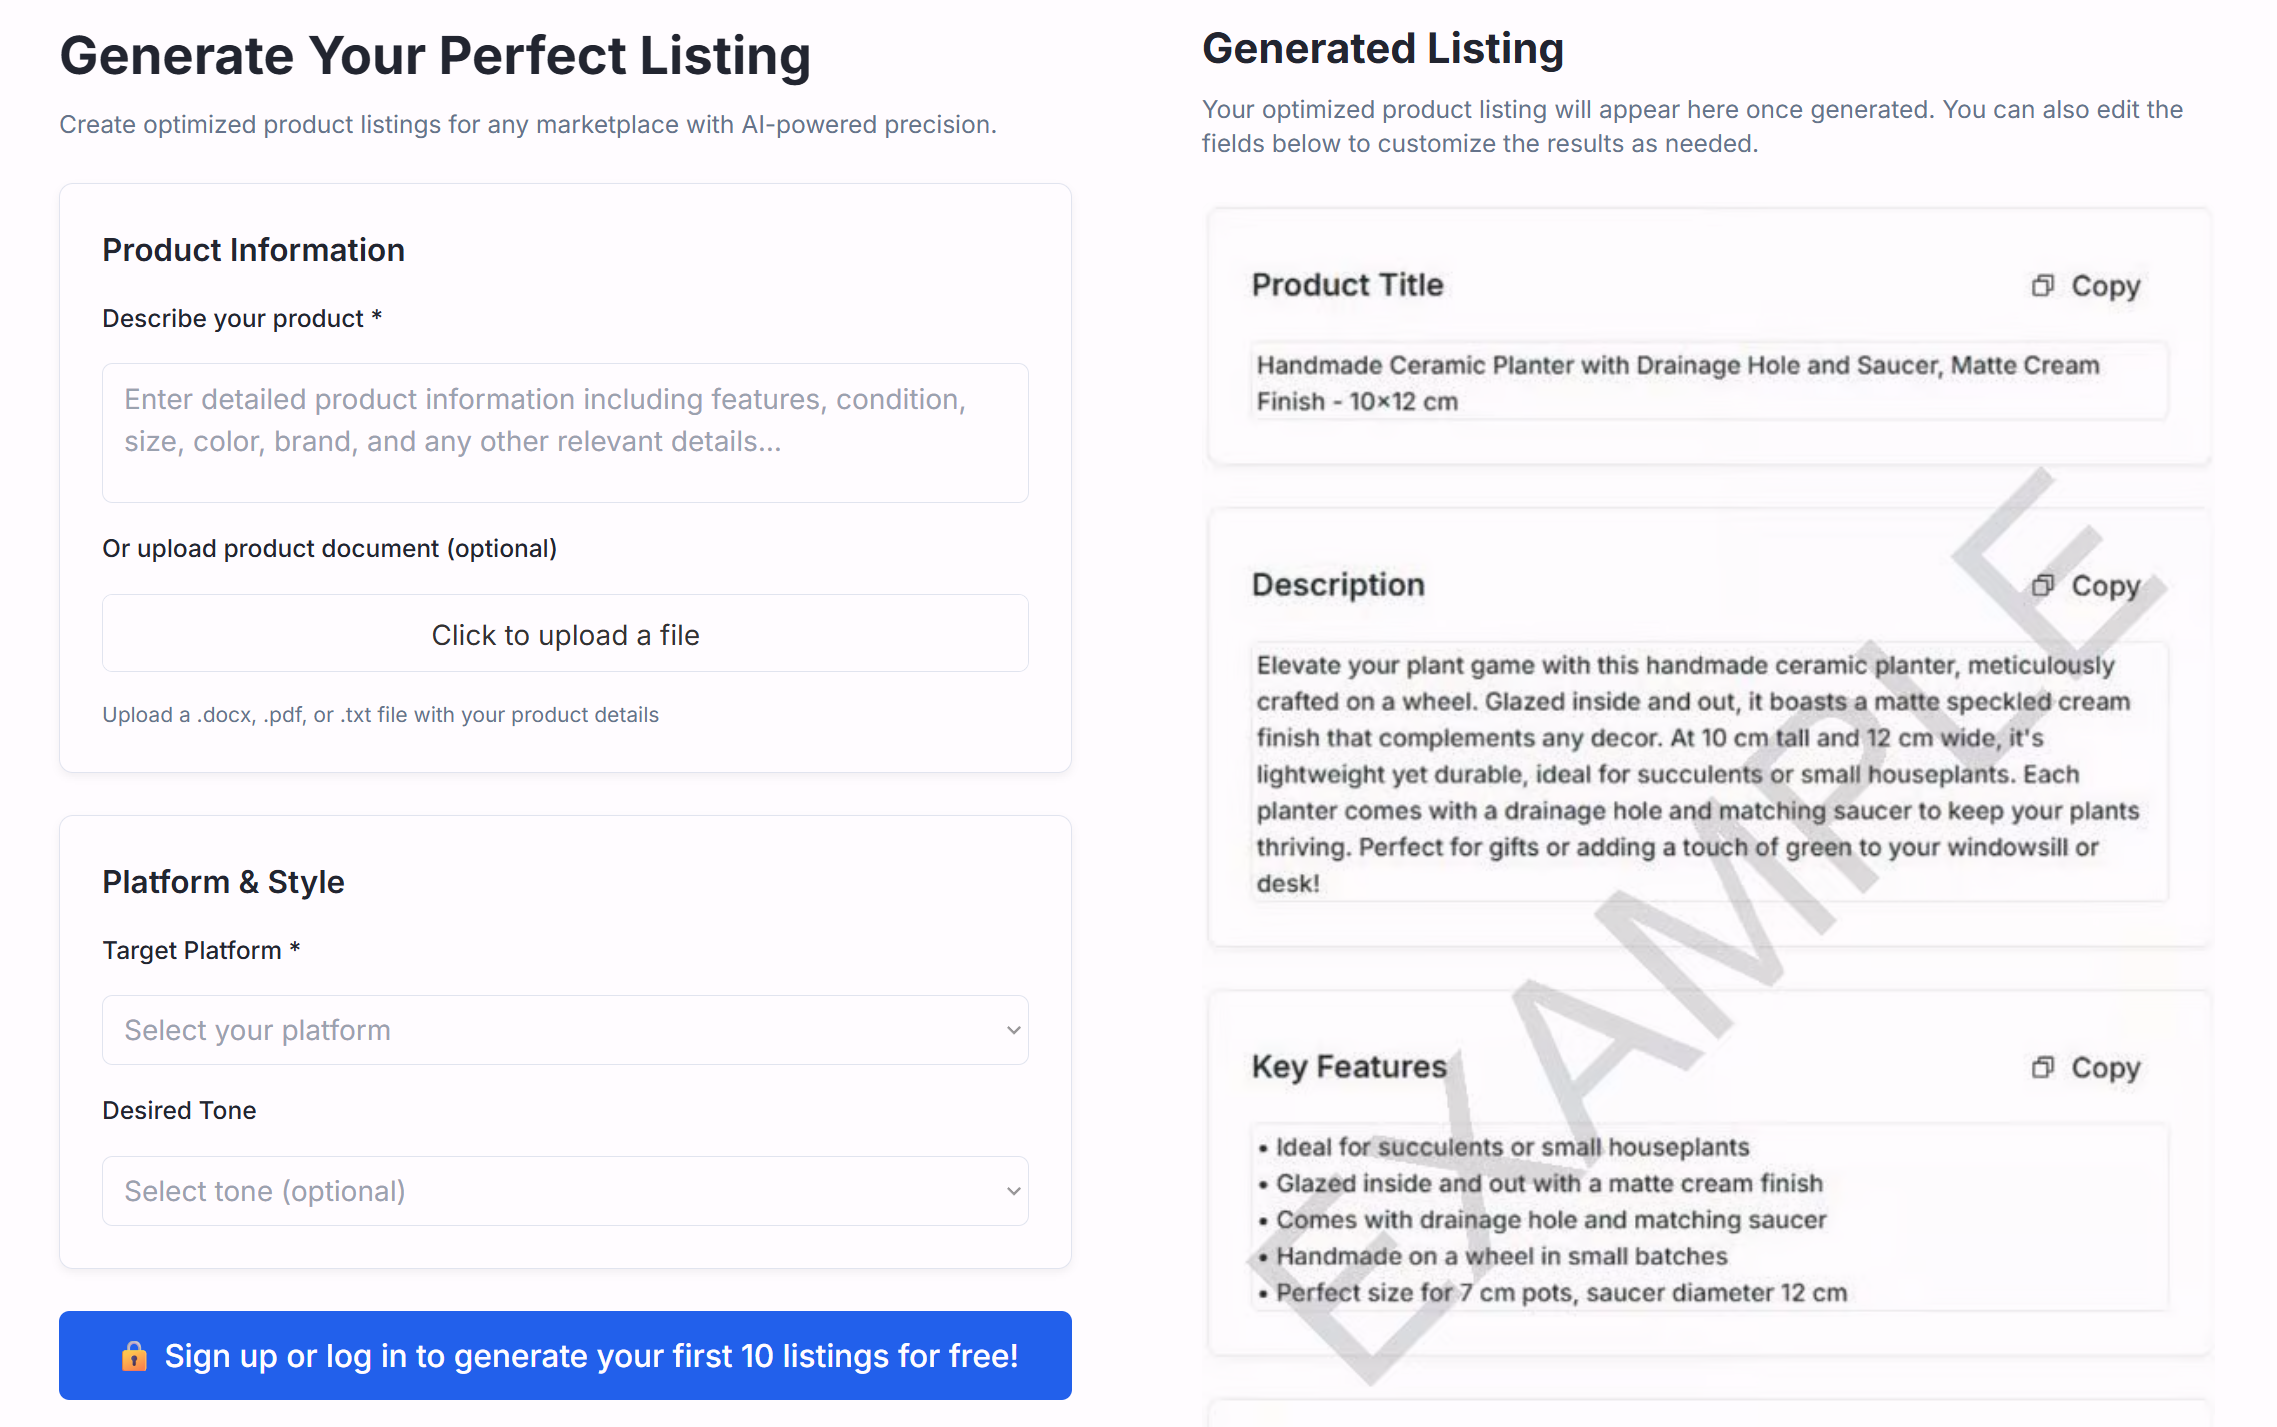Click to upload a file button
The width and height of the screenshot is (2277, 1427).
tap(565, 634)
